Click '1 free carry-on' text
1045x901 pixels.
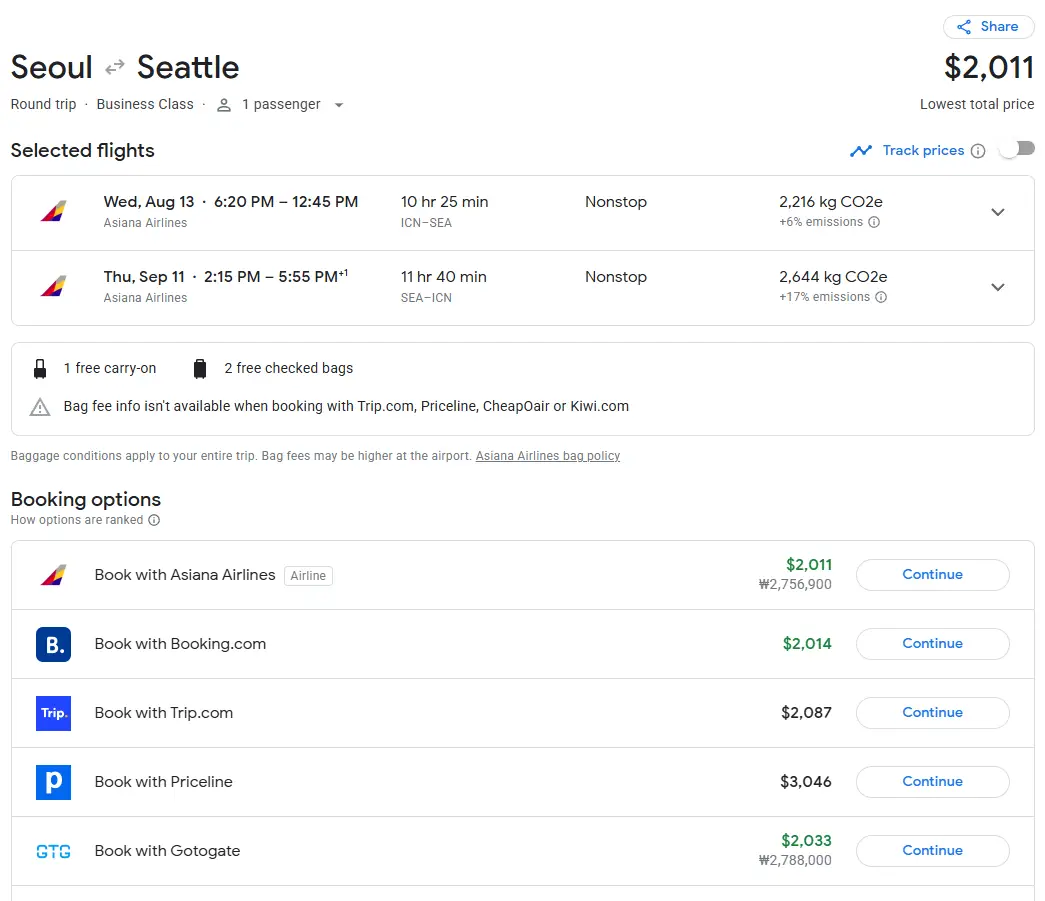pos(110,369)
